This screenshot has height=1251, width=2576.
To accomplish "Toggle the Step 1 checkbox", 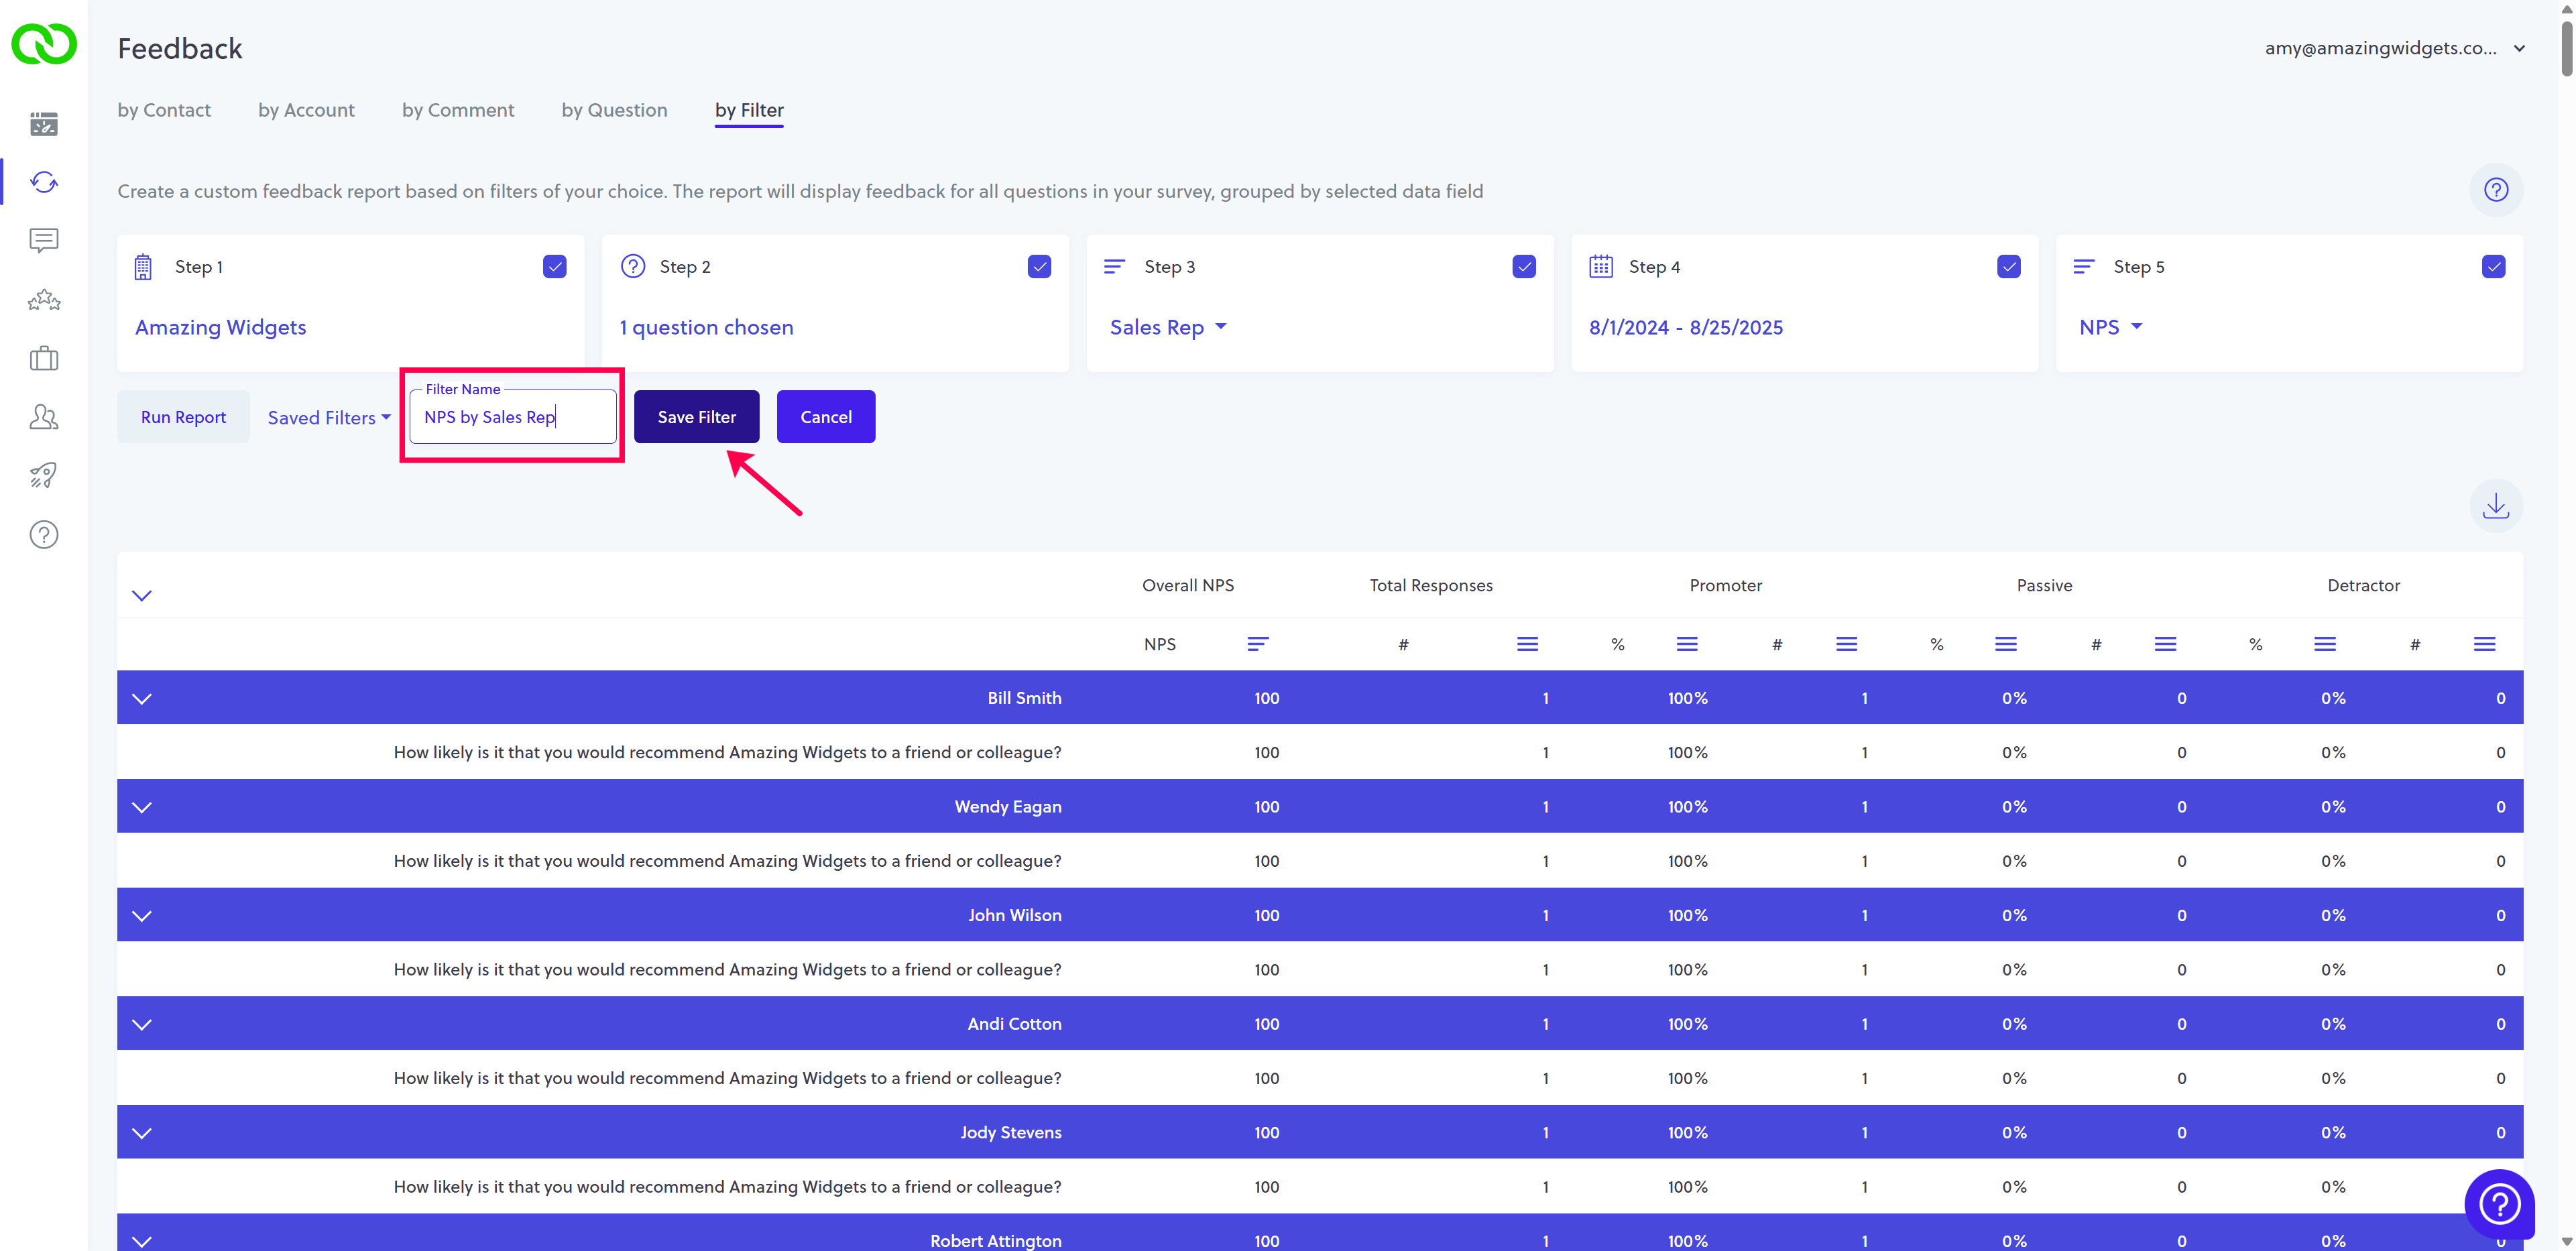I will coord(555,266).
